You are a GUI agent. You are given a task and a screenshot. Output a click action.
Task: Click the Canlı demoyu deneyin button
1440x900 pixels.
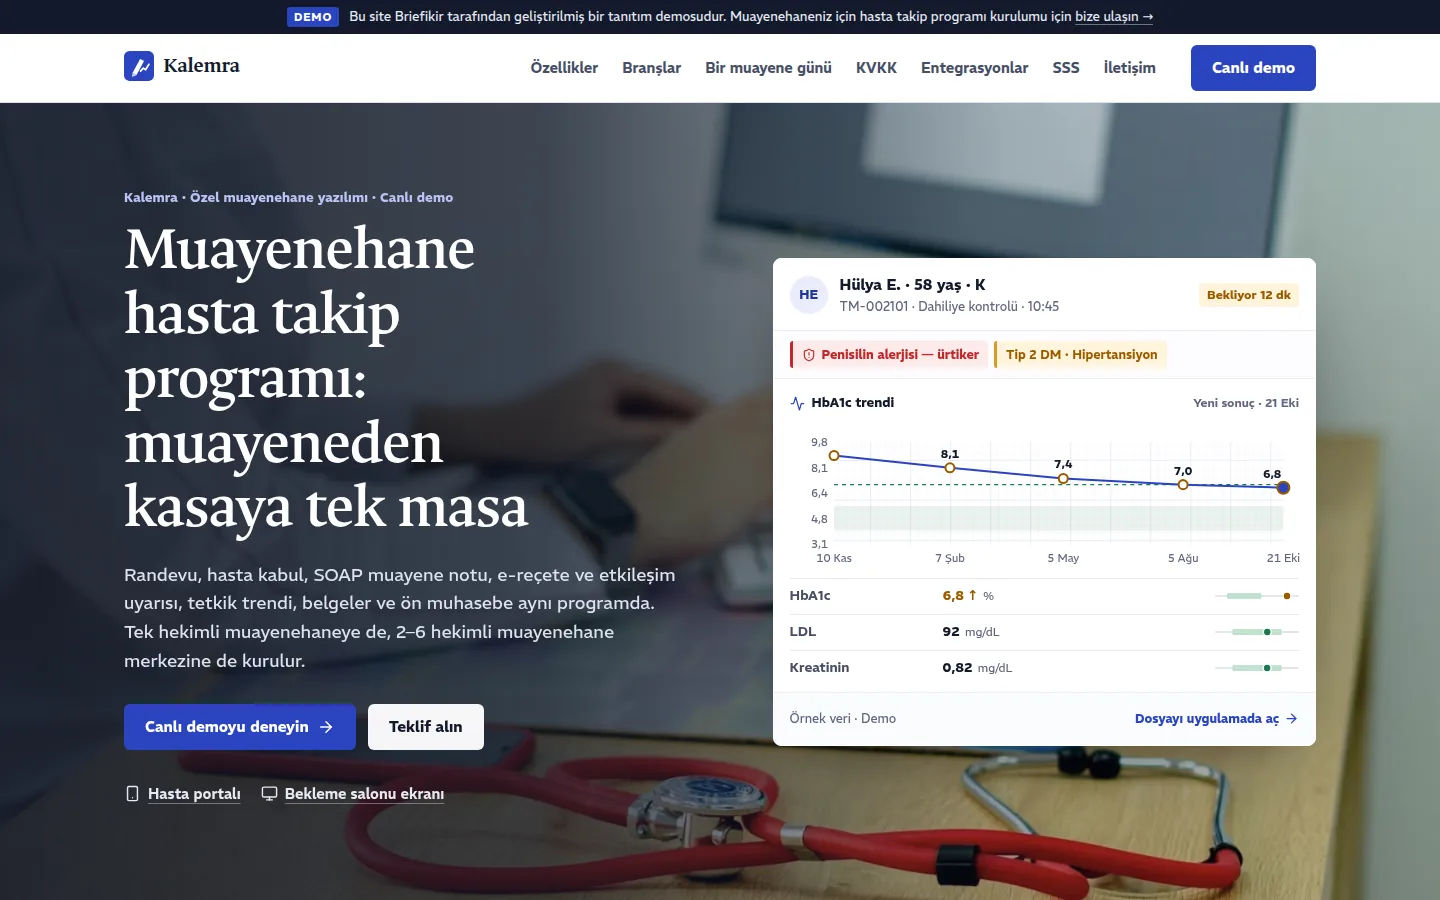[240, 727]
